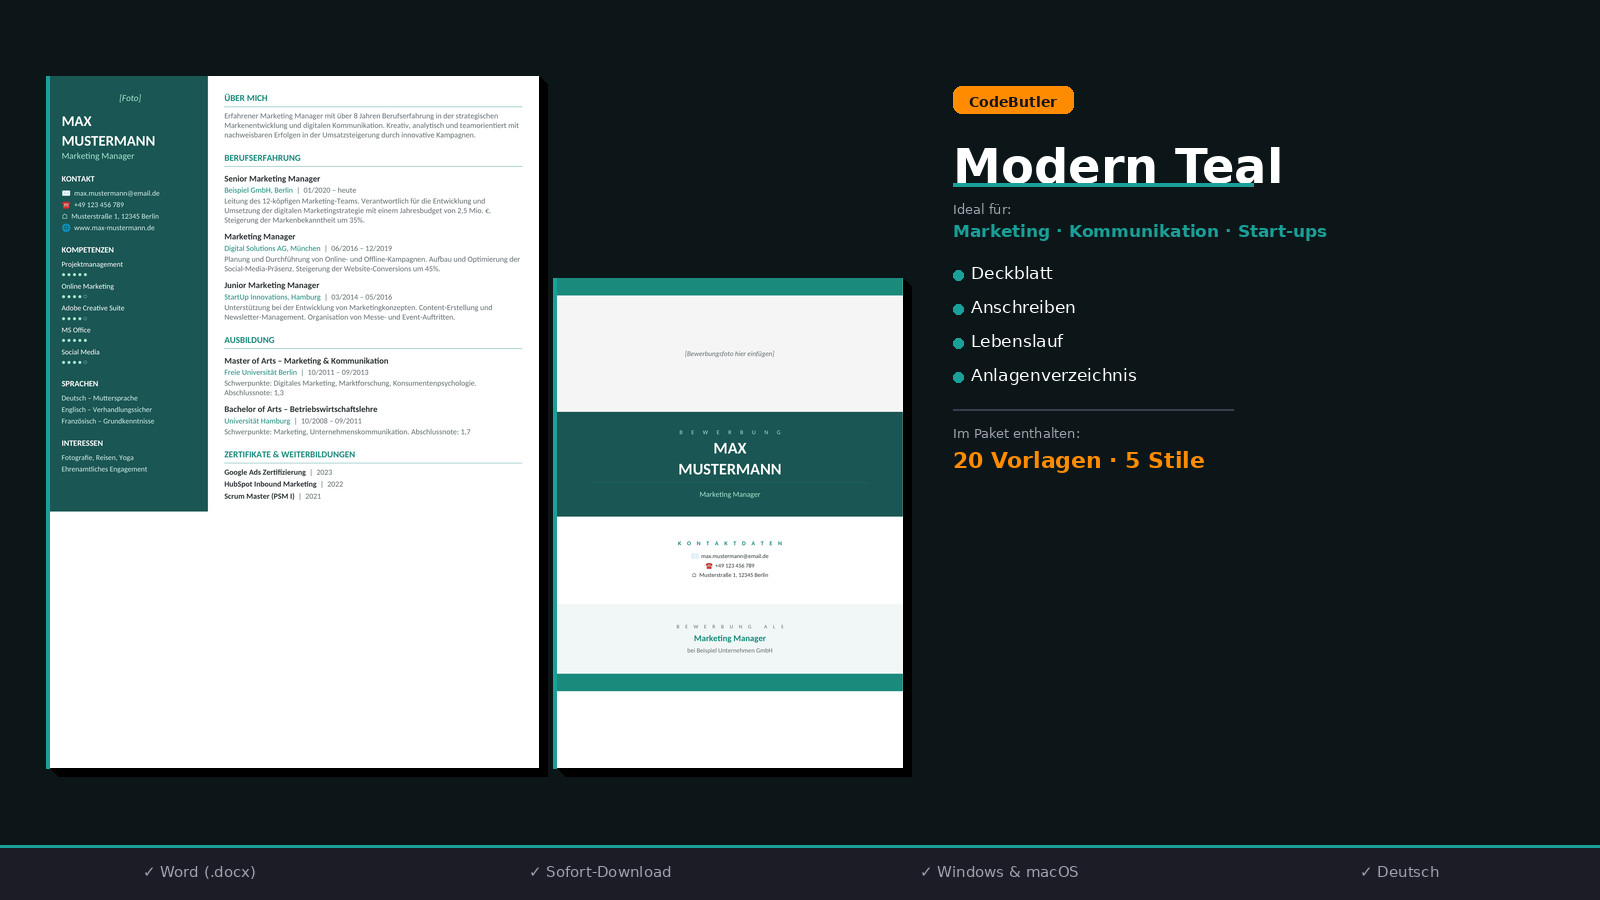
Task: Click the Marketing · Kommunikation · Start-ups line
Action: point(1140,231)
